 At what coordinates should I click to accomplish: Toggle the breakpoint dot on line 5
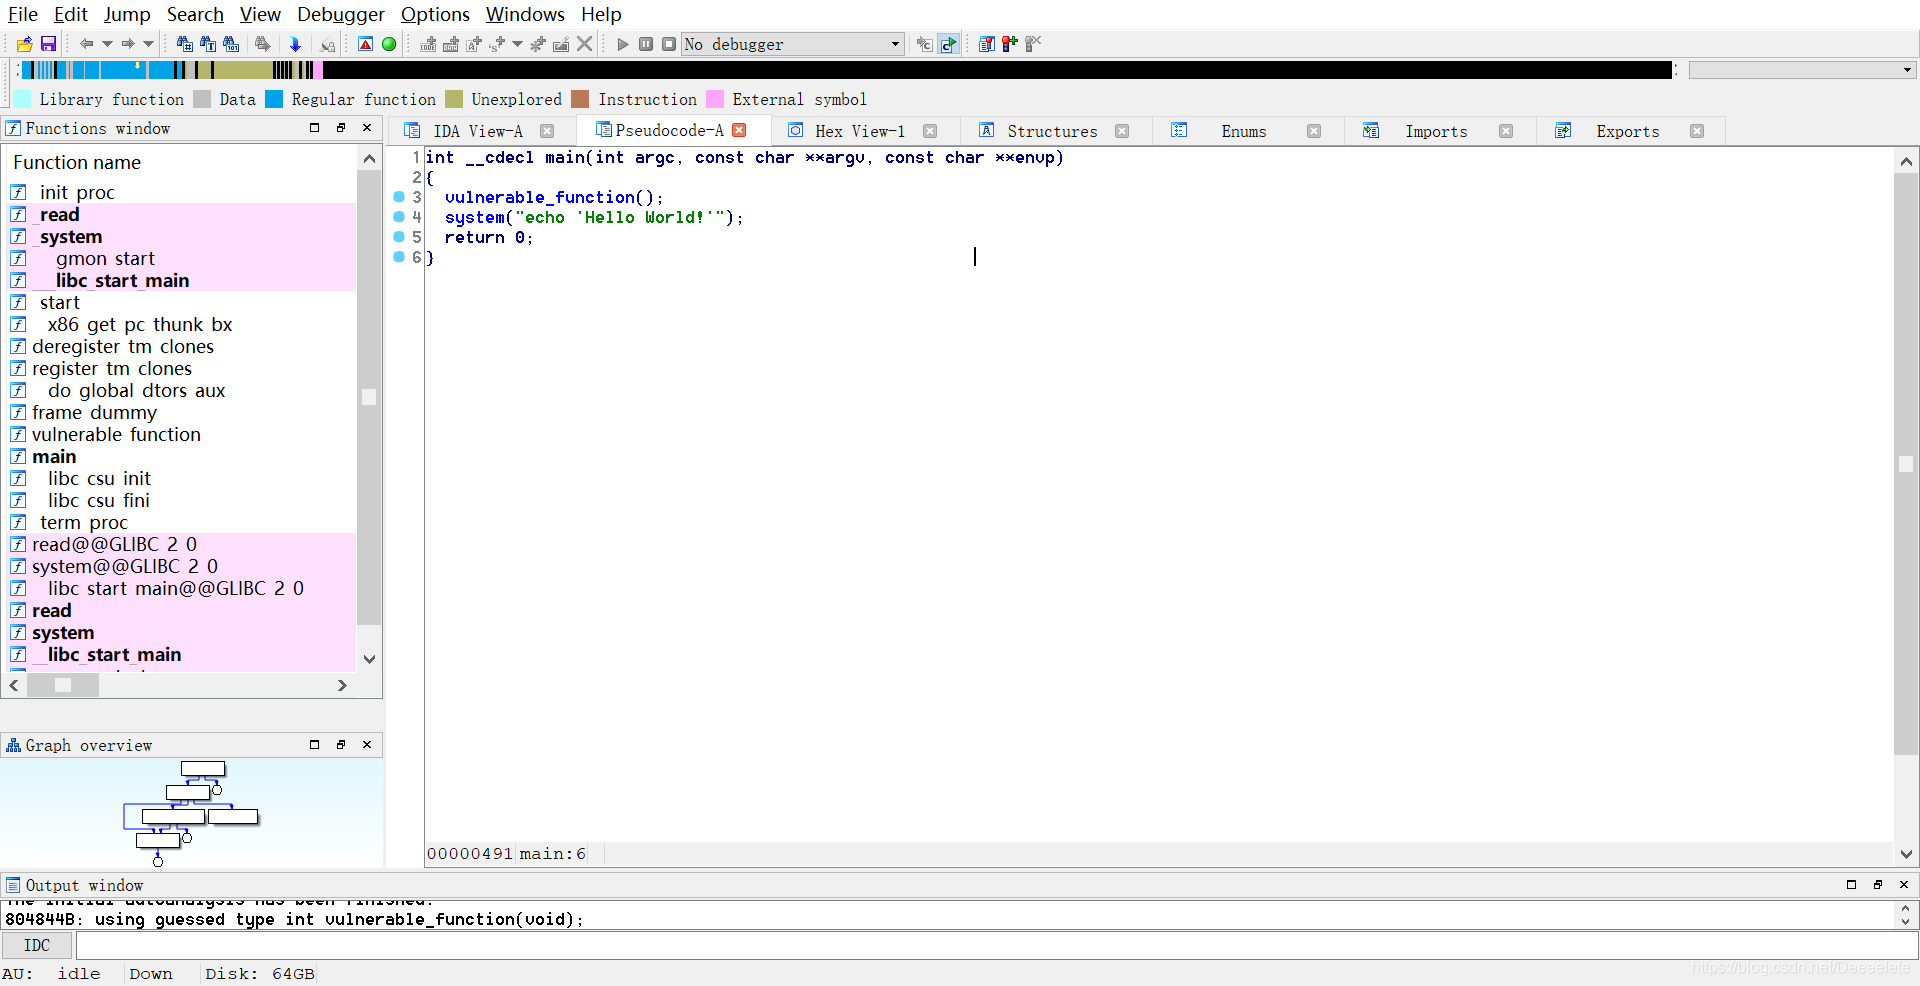(399, 237)
